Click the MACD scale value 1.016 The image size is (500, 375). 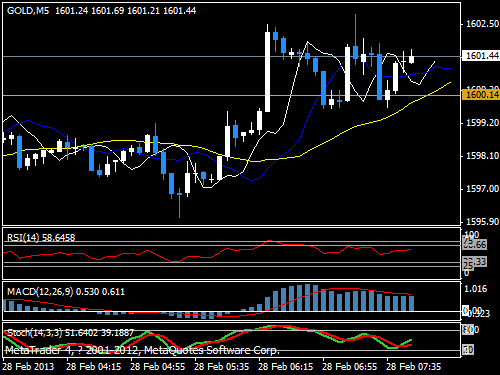[x=475, y=289]
